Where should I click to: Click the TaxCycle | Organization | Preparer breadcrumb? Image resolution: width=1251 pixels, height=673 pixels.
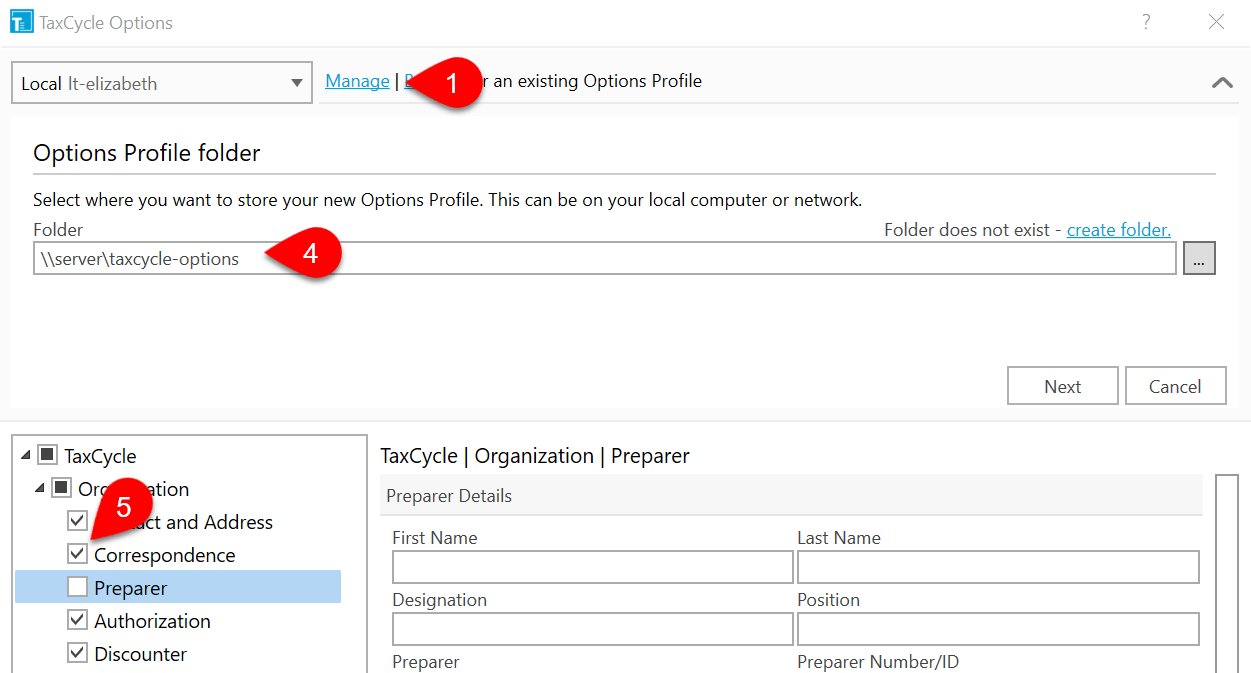tap(535, 456)
